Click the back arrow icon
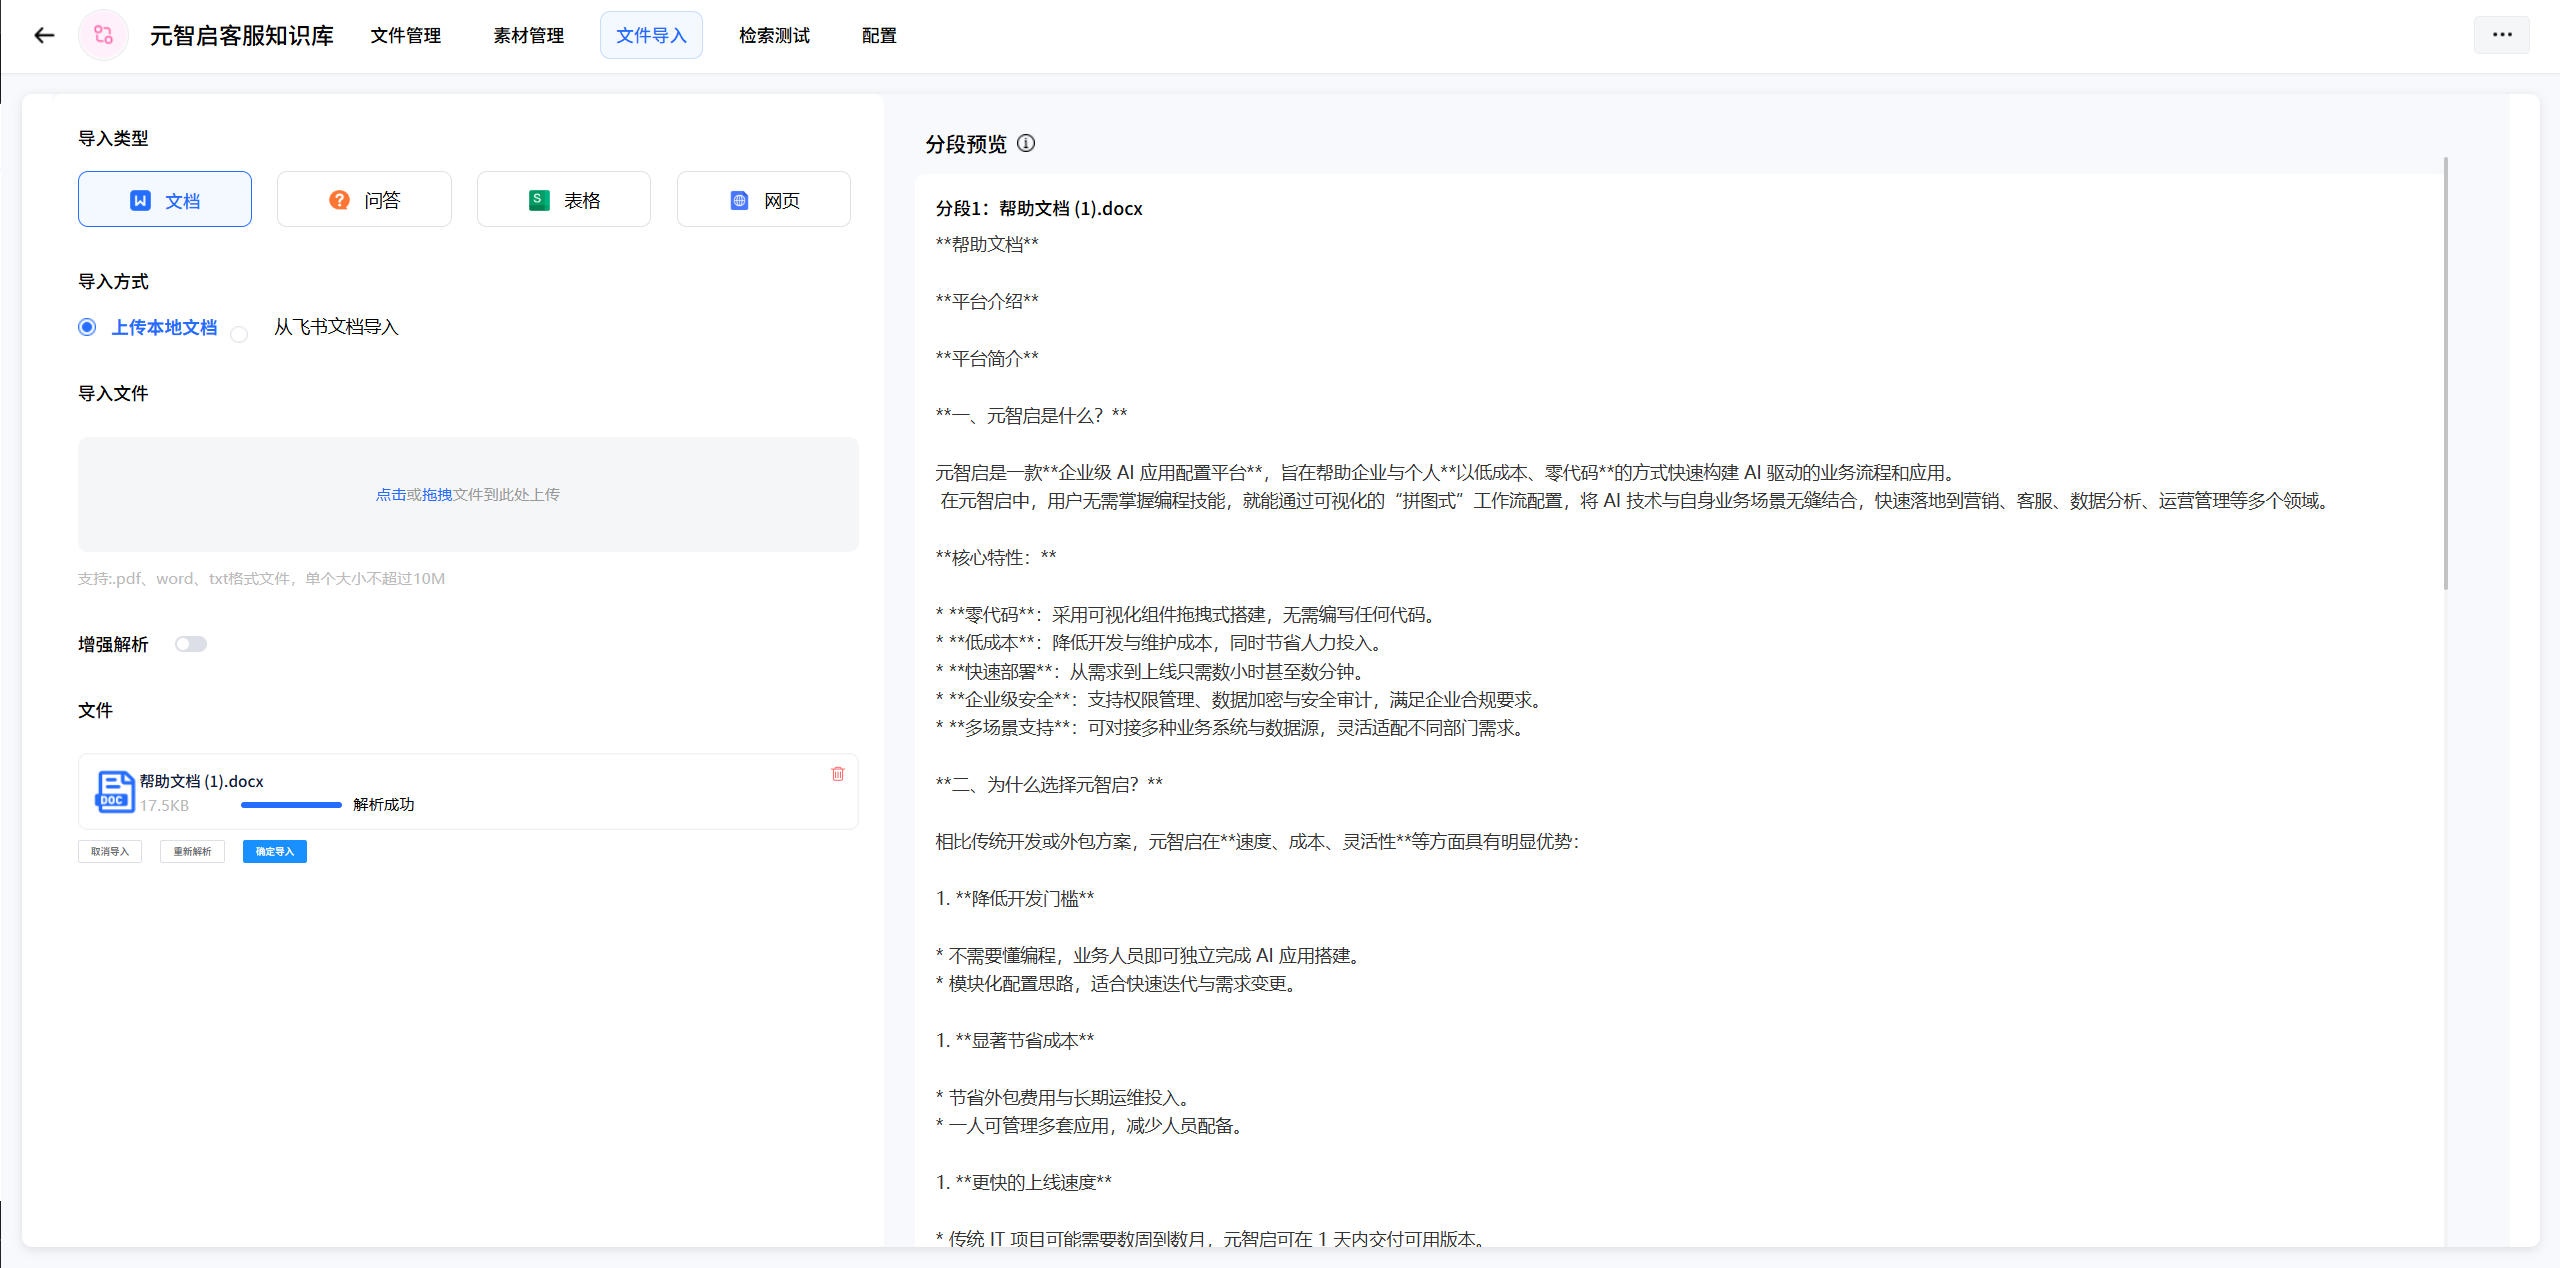 [x=44, y=36]
